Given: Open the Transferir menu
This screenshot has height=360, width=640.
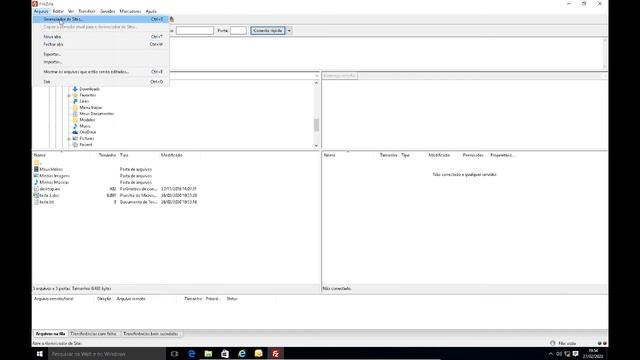Looking at the screenshot, I should (x=87, y=11).
